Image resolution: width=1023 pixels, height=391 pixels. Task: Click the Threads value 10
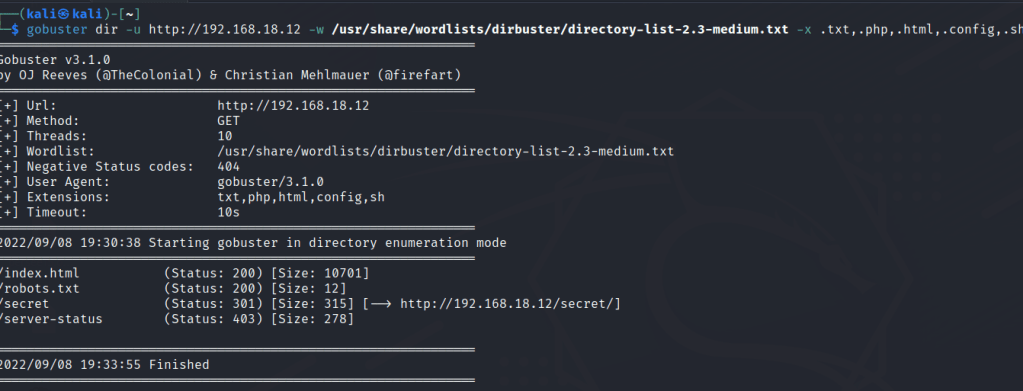[224, 136]
